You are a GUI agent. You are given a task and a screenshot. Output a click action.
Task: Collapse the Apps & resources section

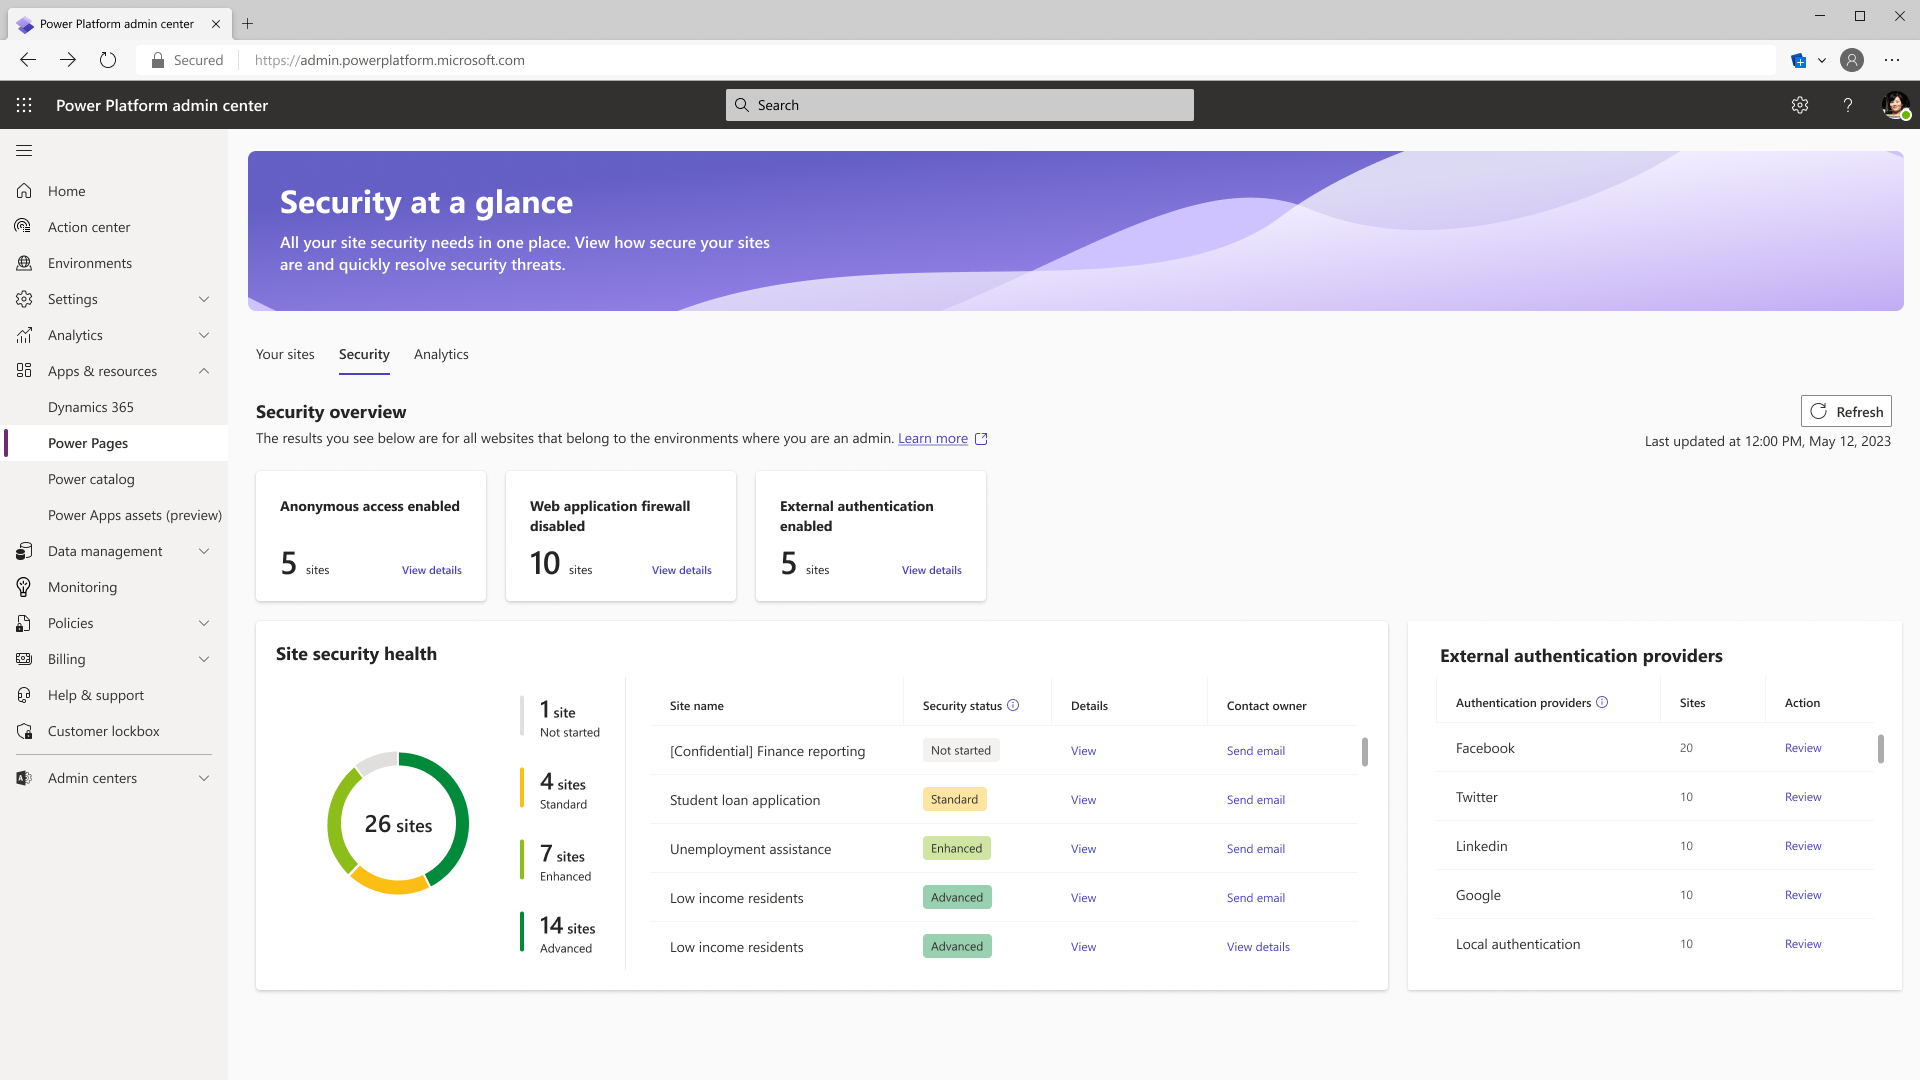pos(204,371)
